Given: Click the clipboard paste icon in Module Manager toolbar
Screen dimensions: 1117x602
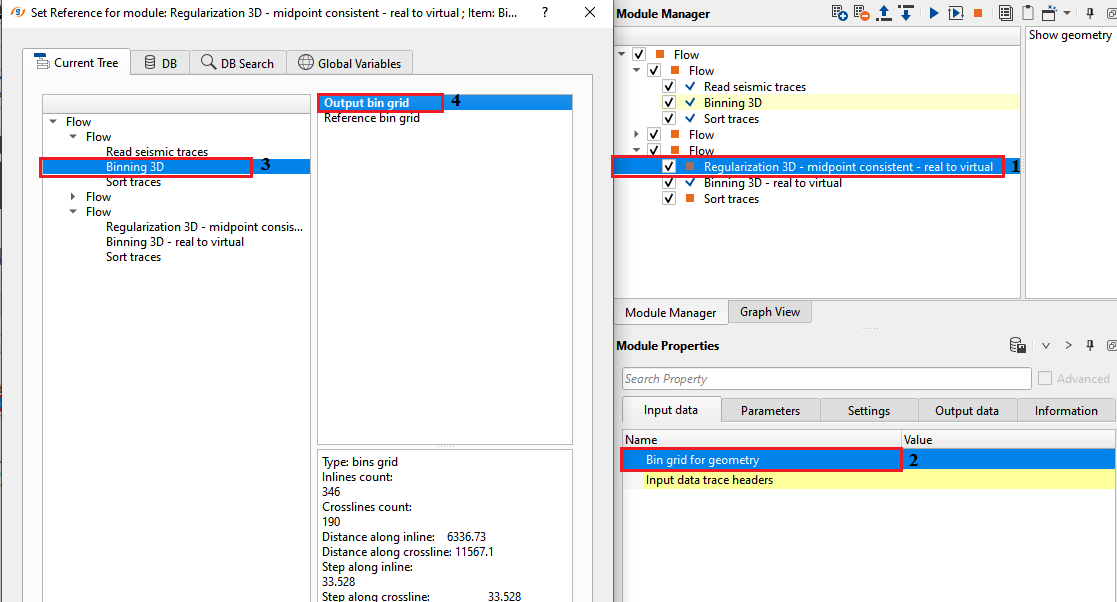Looking at the screenshot, I should pyautogui.click(x=1027, y=13).
